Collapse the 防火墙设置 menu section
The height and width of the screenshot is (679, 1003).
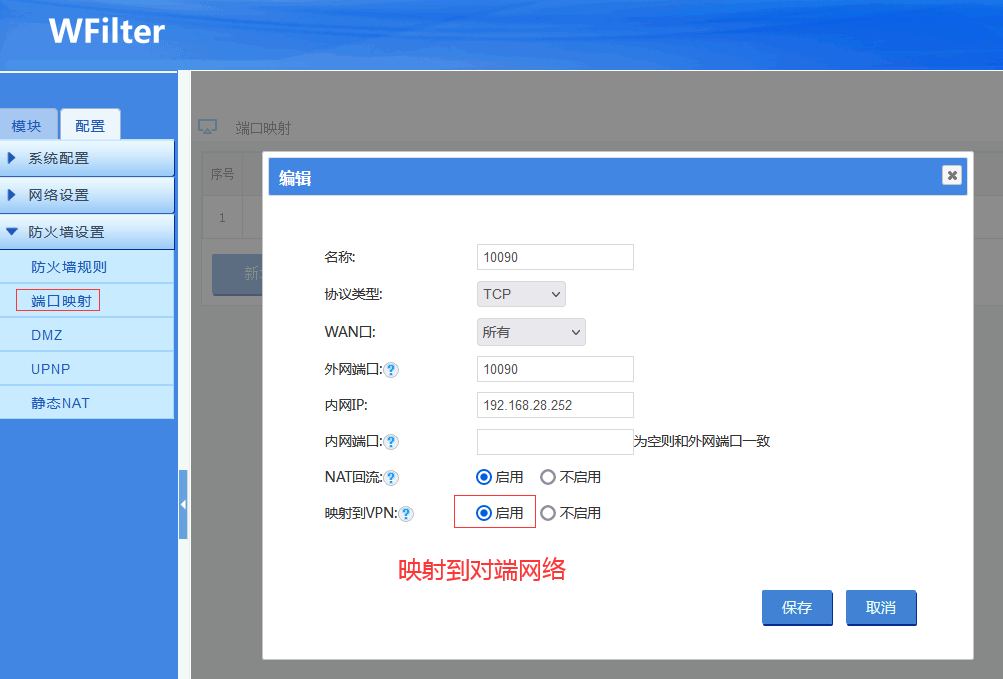pyautogui.click(x=87, y=232)
